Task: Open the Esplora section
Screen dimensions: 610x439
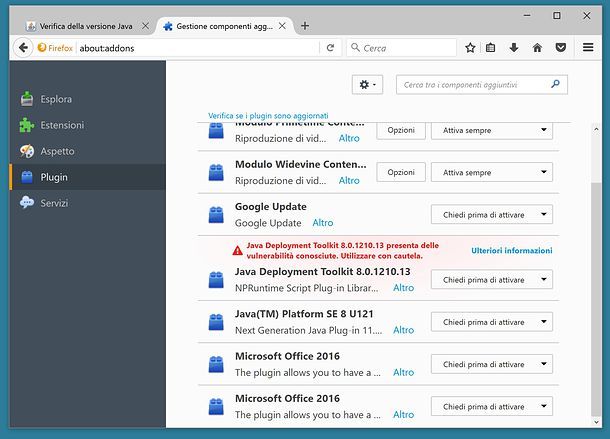Action: (x=88, y=99)
